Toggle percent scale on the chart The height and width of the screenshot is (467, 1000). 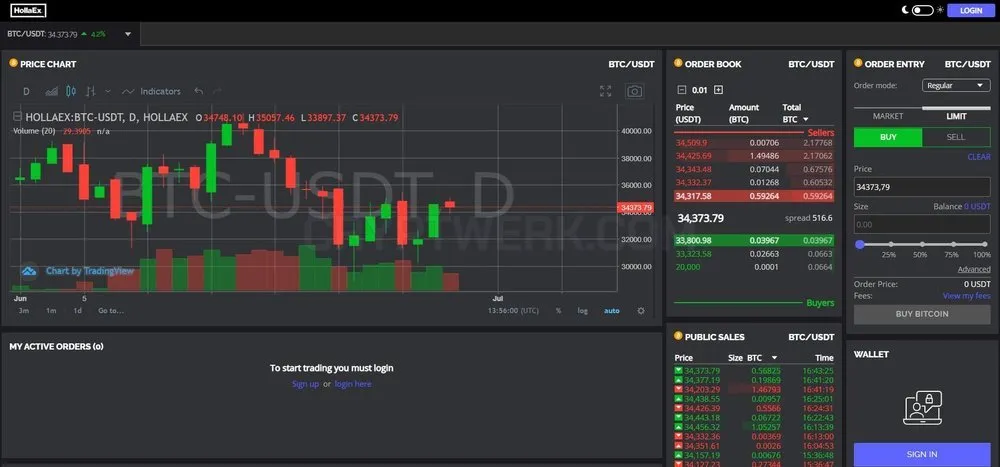(559, 311)
